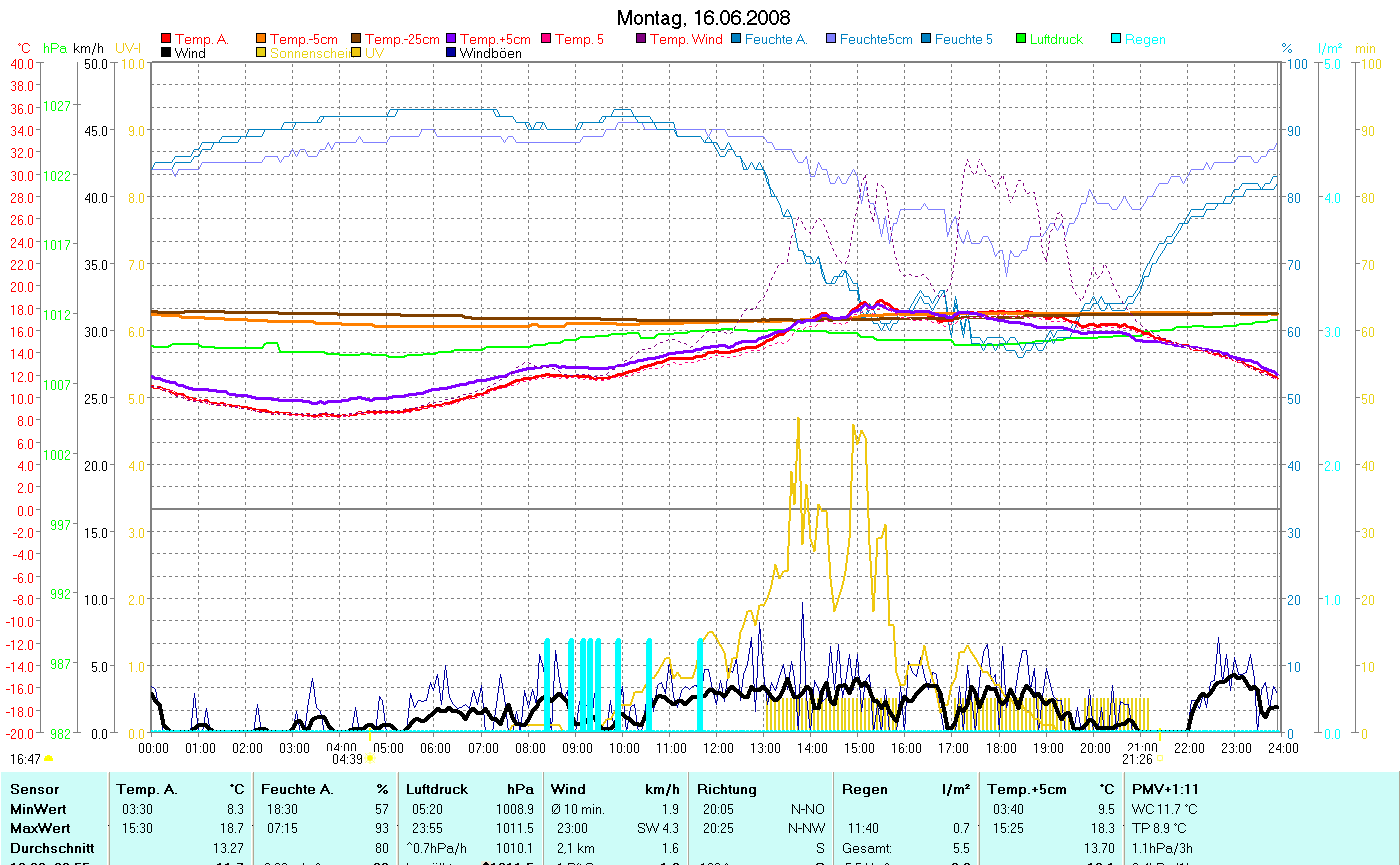Click the chart title Montag, 16.06.2008
Viewport: 1400px width, 865px height.
pyautogui.click(x=703, y=18)
